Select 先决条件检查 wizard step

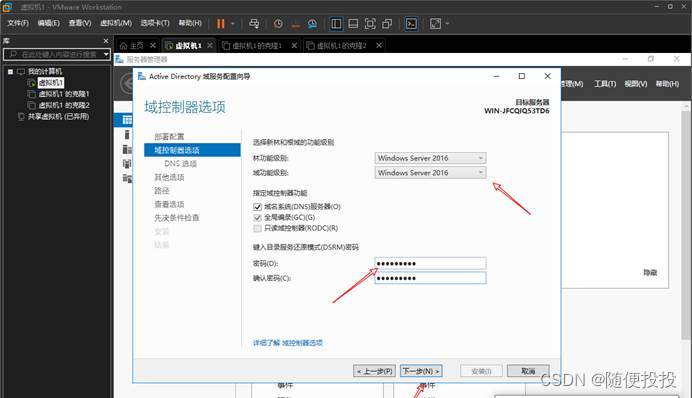[177, 218]
